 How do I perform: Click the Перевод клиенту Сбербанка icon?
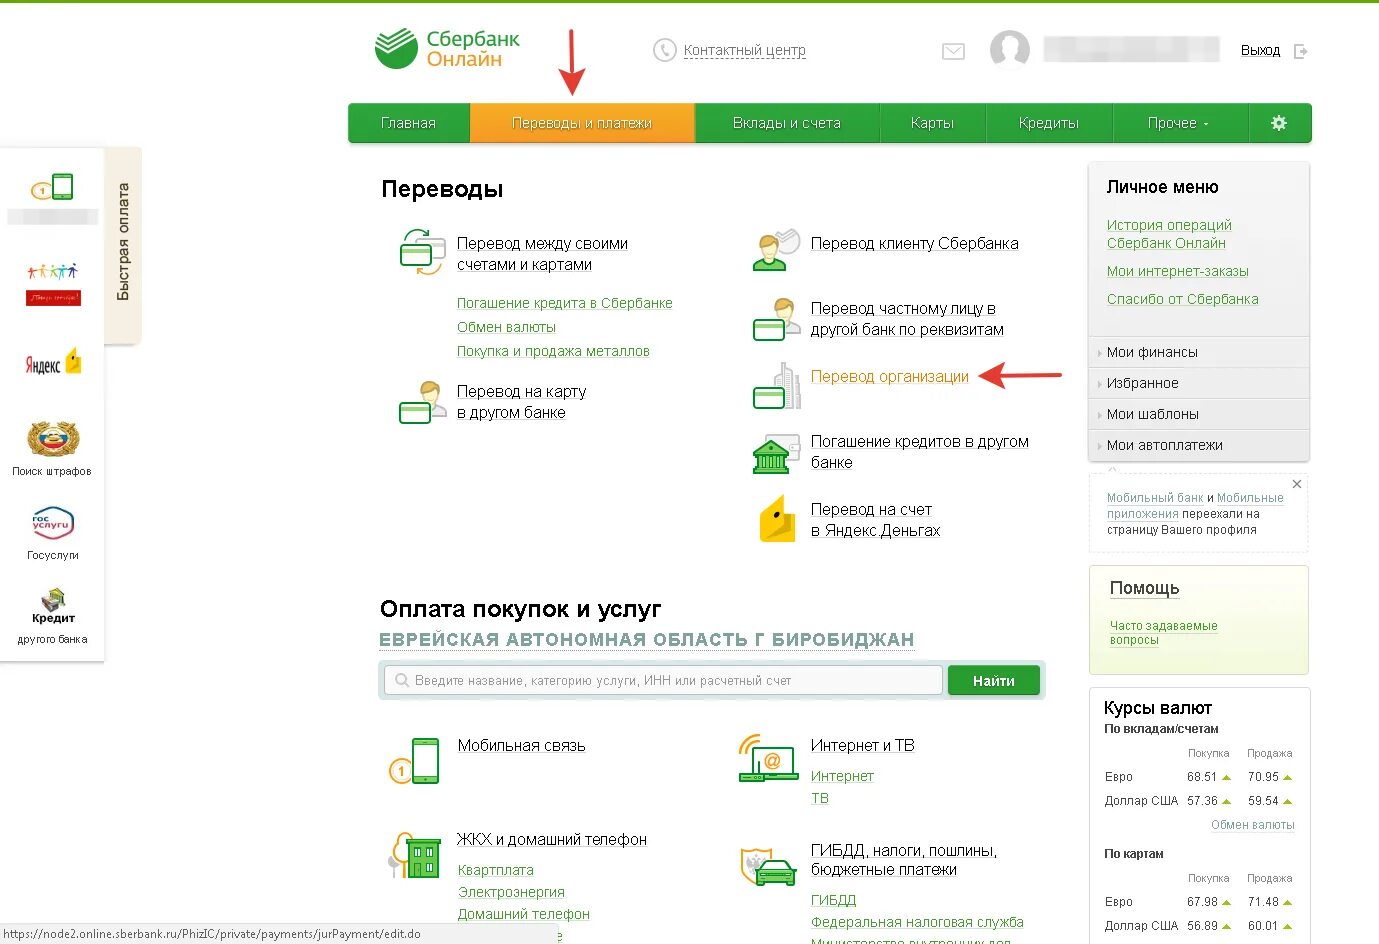[776, 250]
